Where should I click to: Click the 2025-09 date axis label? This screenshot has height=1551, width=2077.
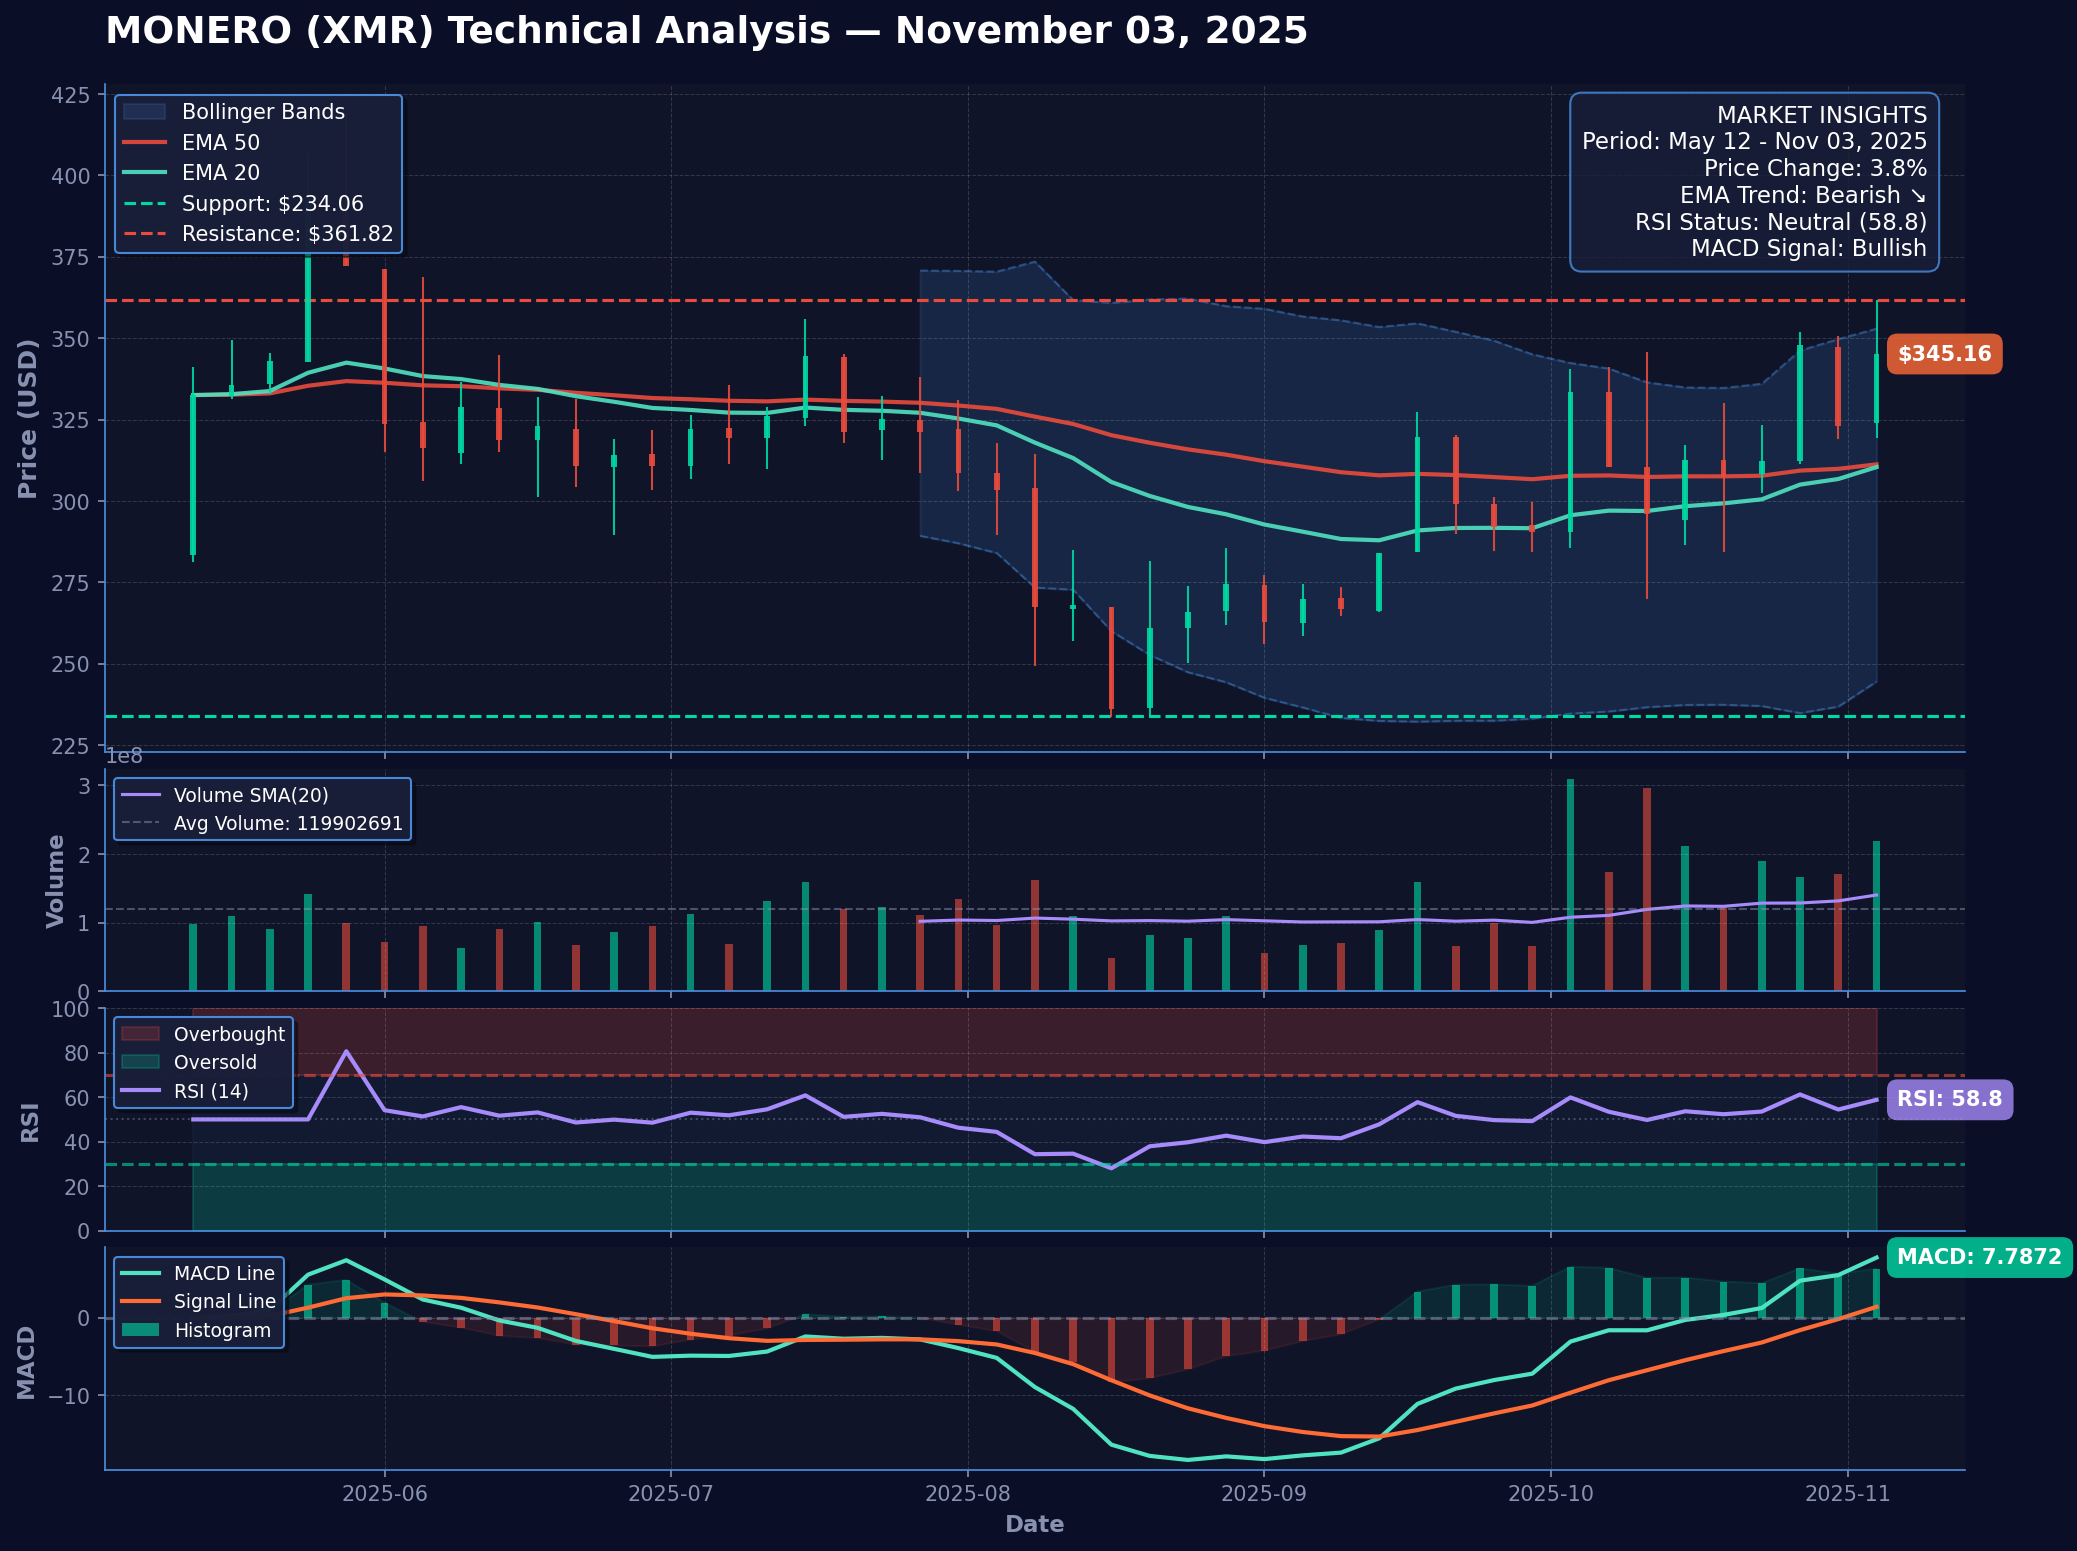click(x=1262, y=1494)
